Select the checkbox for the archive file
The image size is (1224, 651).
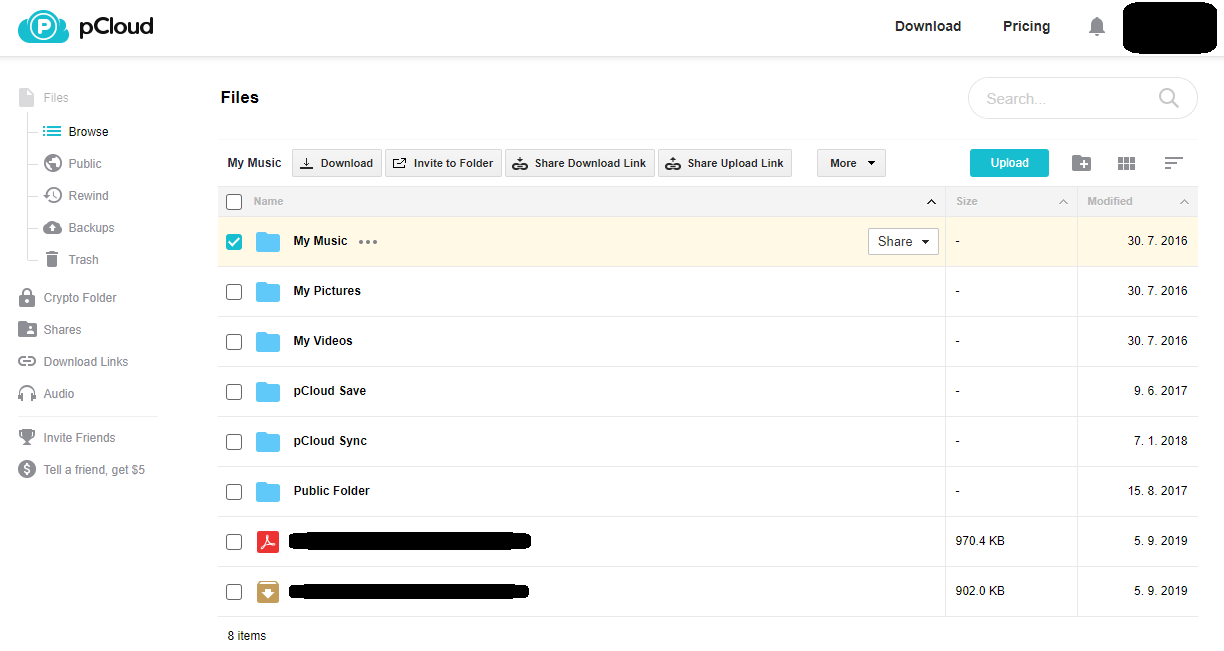[234, 592]
